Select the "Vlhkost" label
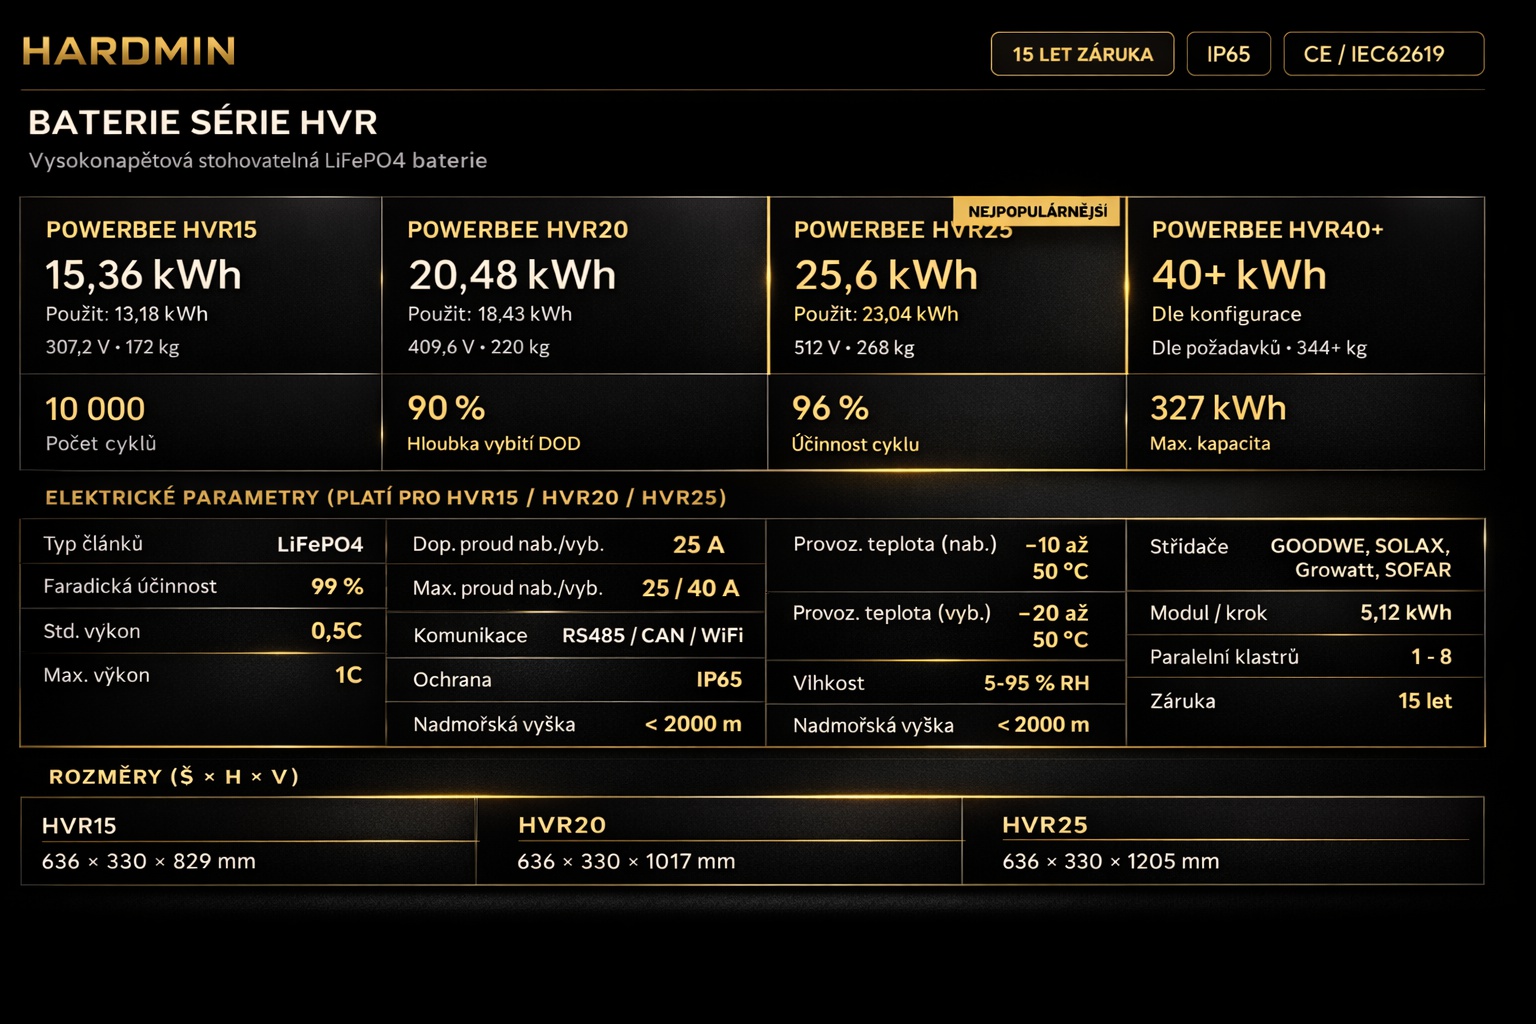Screen dimensions: 1536x1024 tap(828, 683)
